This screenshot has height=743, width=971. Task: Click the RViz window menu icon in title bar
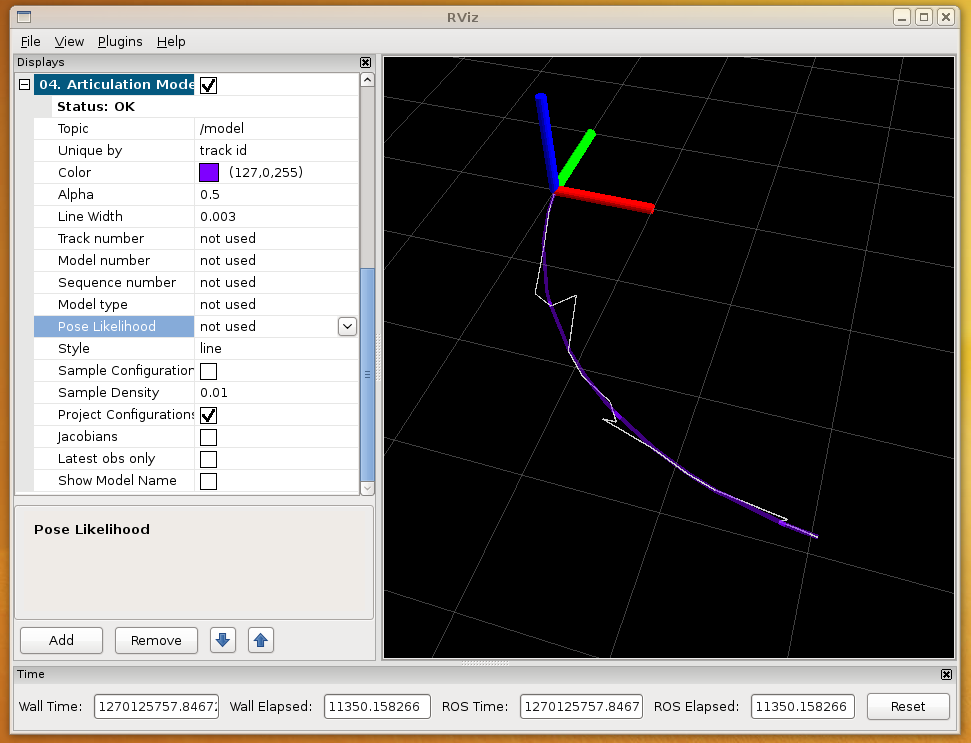point(24,17)
